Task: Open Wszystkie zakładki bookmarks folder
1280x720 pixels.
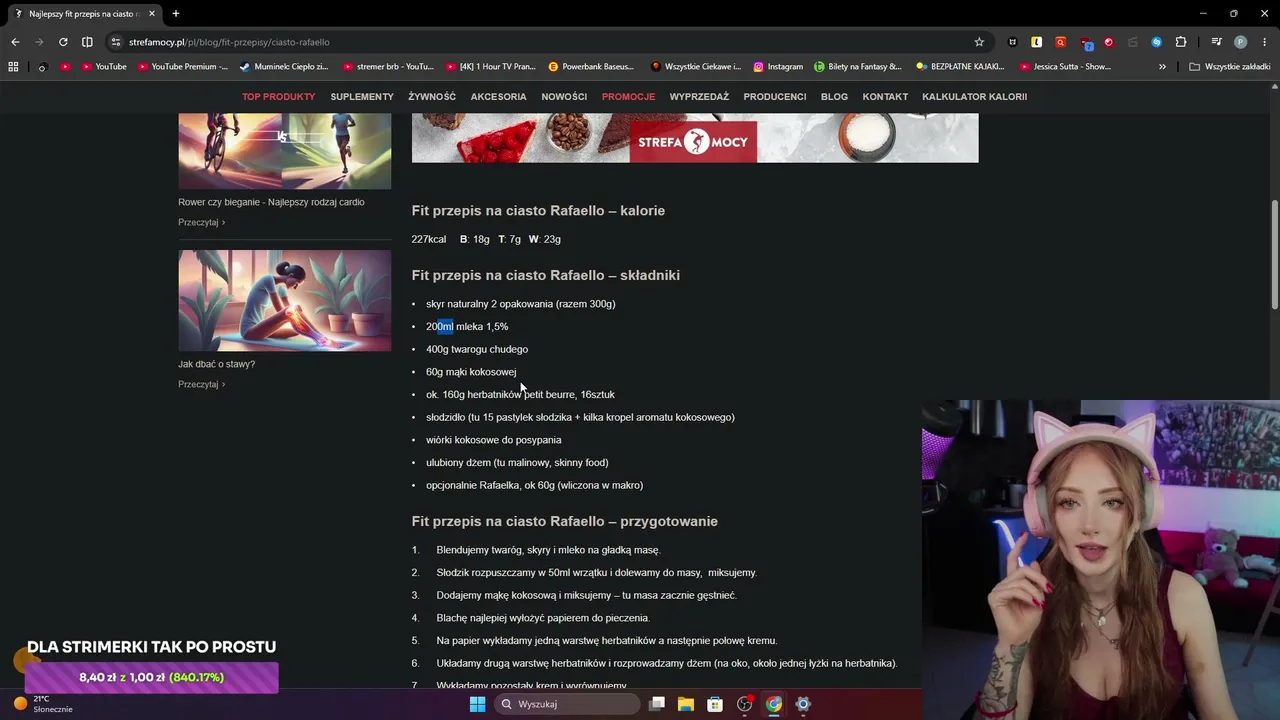Action: (1230, 67)
